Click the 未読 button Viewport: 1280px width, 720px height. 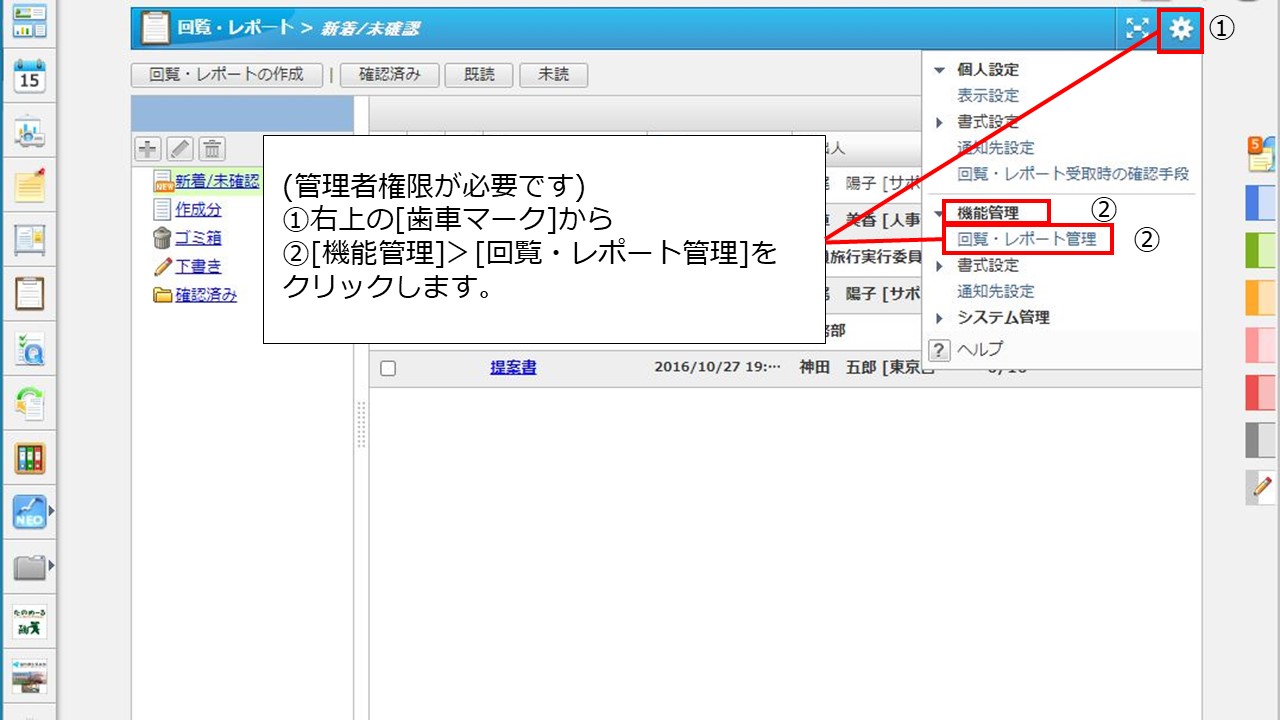pyautogui.click(x=553, y=75)
